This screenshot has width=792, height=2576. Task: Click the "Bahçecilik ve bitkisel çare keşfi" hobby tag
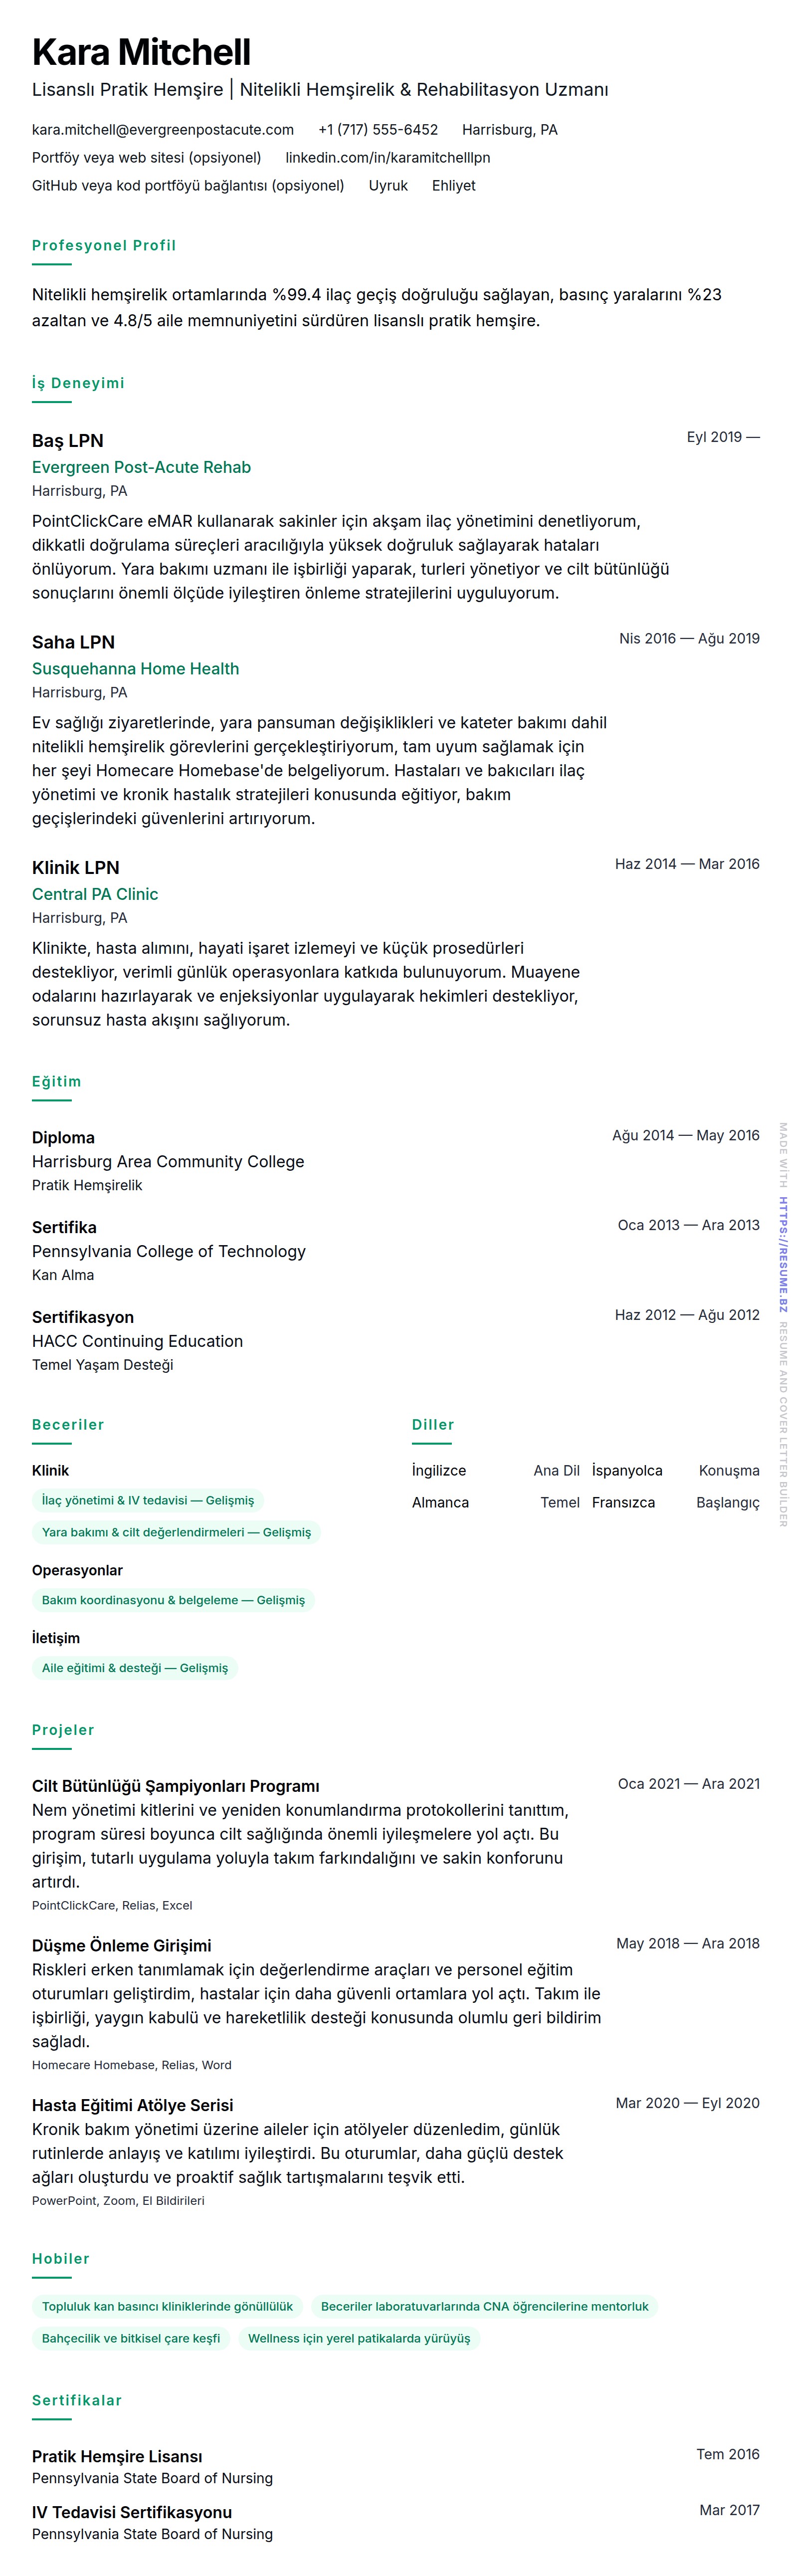(x=131, y=2338)
